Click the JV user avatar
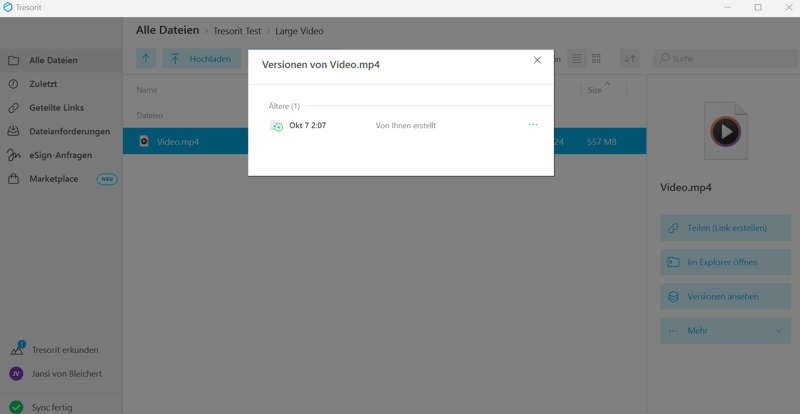This screenshot has width=800, height=414. click(16, 374)
